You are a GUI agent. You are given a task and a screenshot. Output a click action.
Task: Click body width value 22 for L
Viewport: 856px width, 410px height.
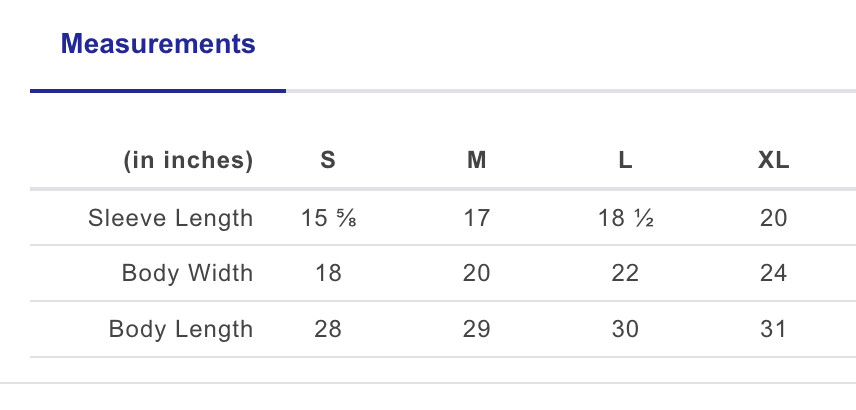626,273
